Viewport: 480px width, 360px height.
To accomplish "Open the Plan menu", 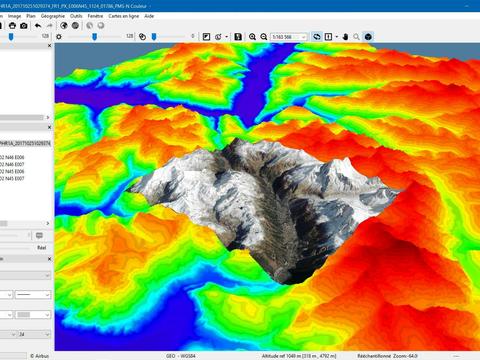I will [x=31, y=16].
